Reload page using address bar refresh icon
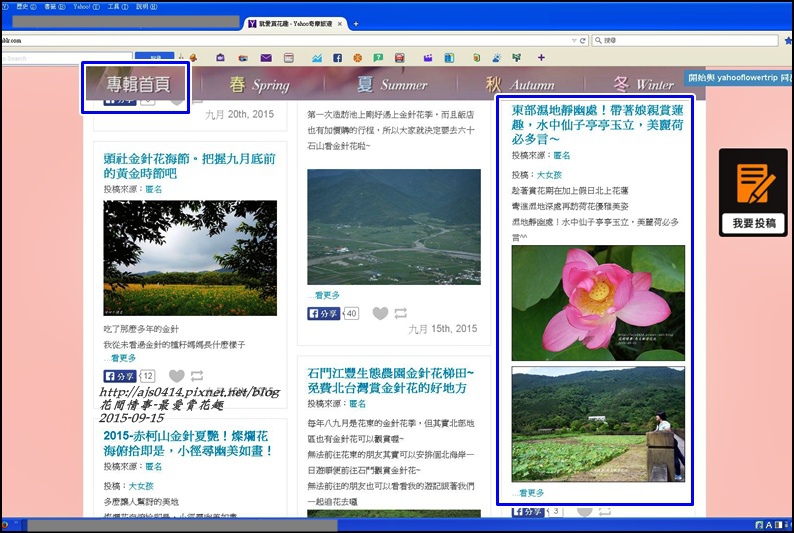Viewport: 794px width, 533px height. 583,40
